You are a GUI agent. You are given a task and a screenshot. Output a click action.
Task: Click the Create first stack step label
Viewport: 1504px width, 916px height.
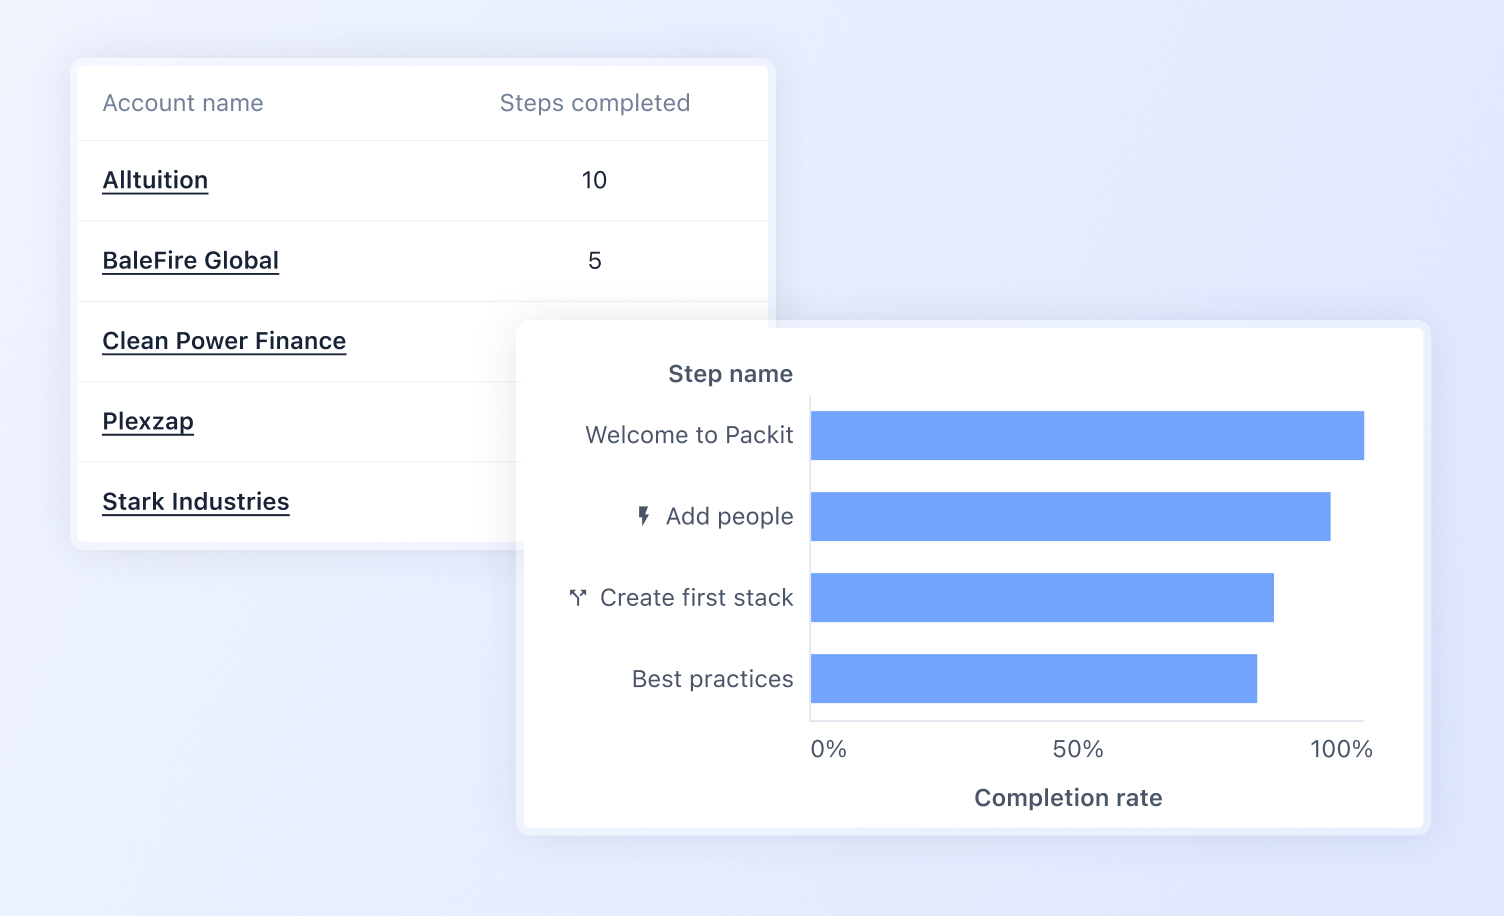[696, 598]
